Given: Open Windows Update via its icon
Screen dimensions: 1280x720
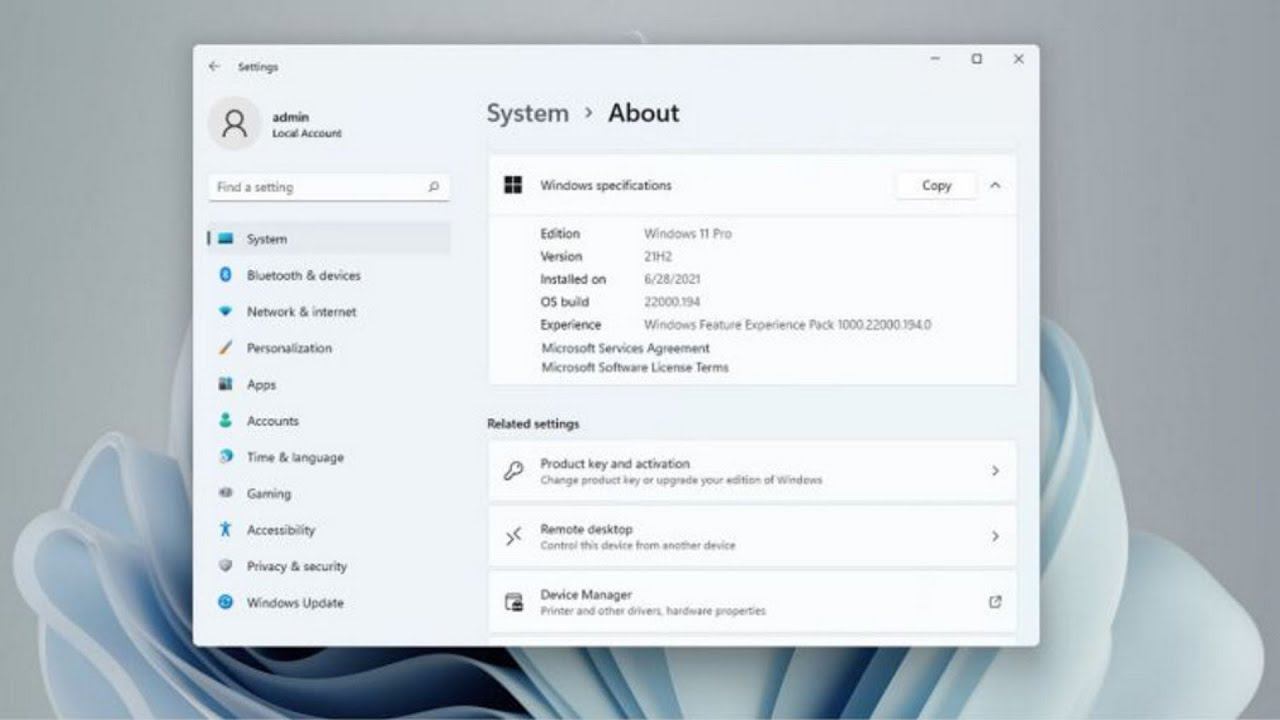Looking at the screenshot, I should [x=225, y=602].
